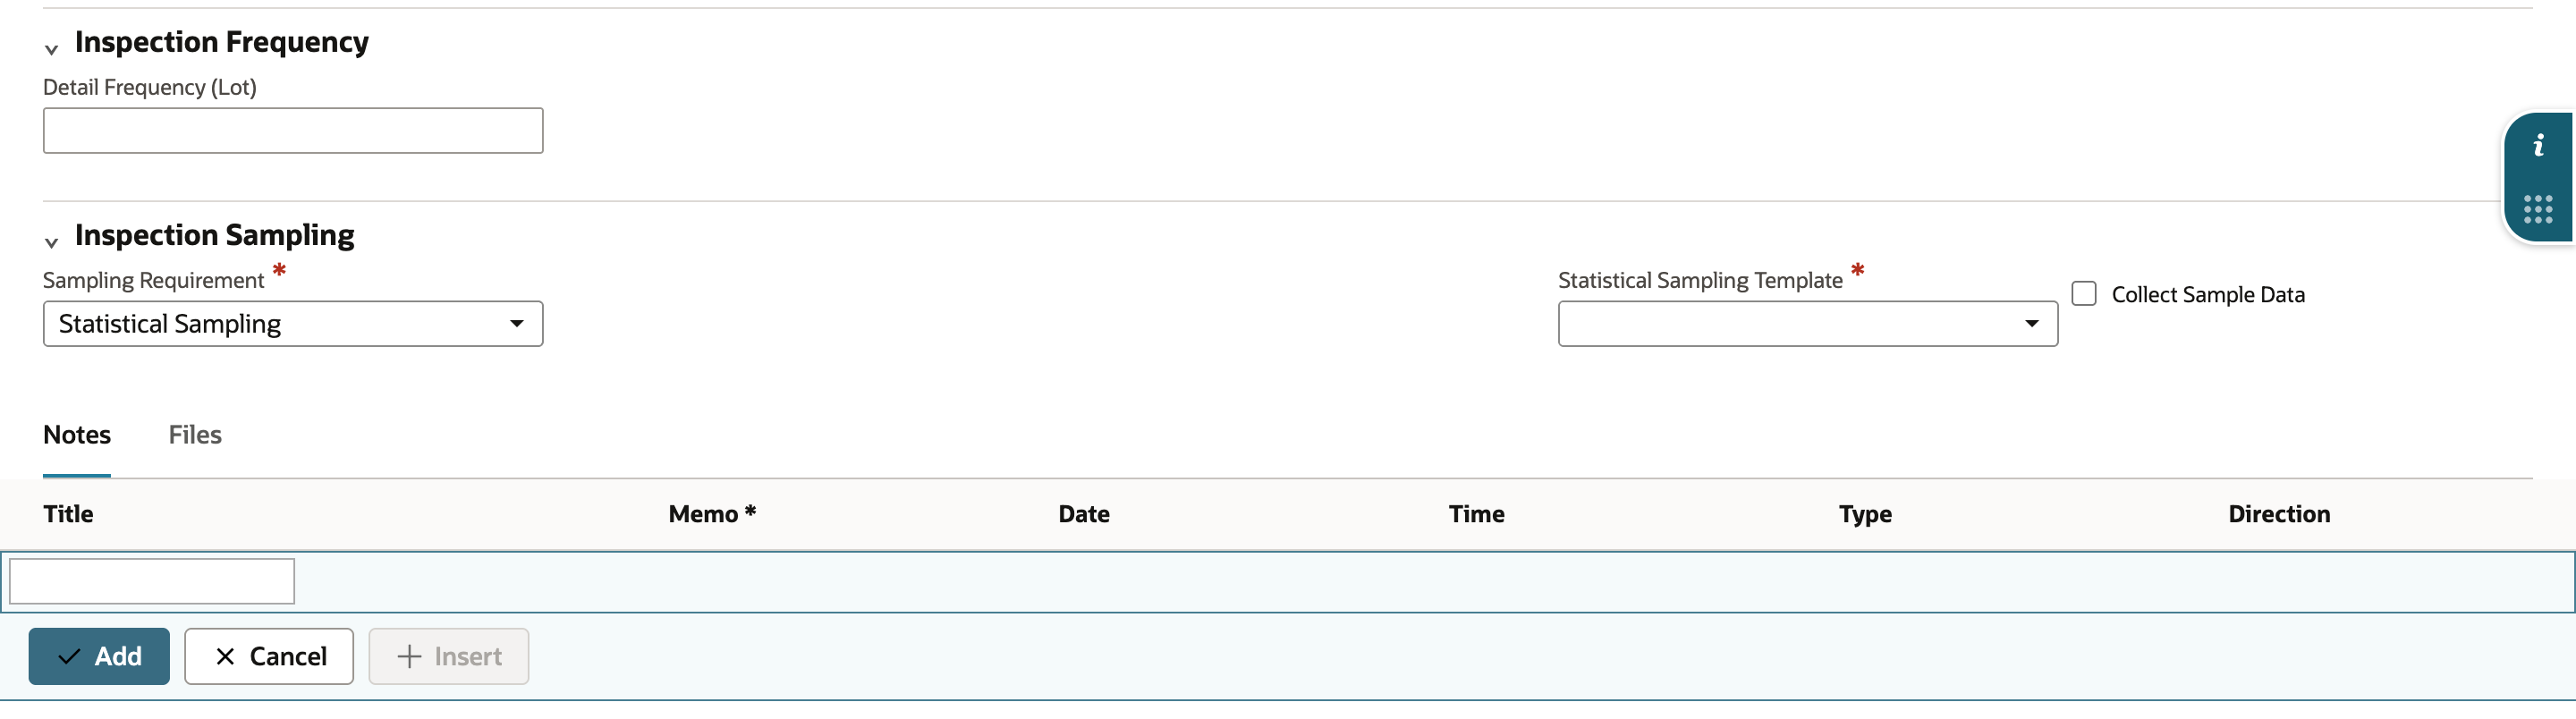Focus the Detail Frequency (Lot) field
This screenshot has width=2576, height=719.
tap(293, 131)
